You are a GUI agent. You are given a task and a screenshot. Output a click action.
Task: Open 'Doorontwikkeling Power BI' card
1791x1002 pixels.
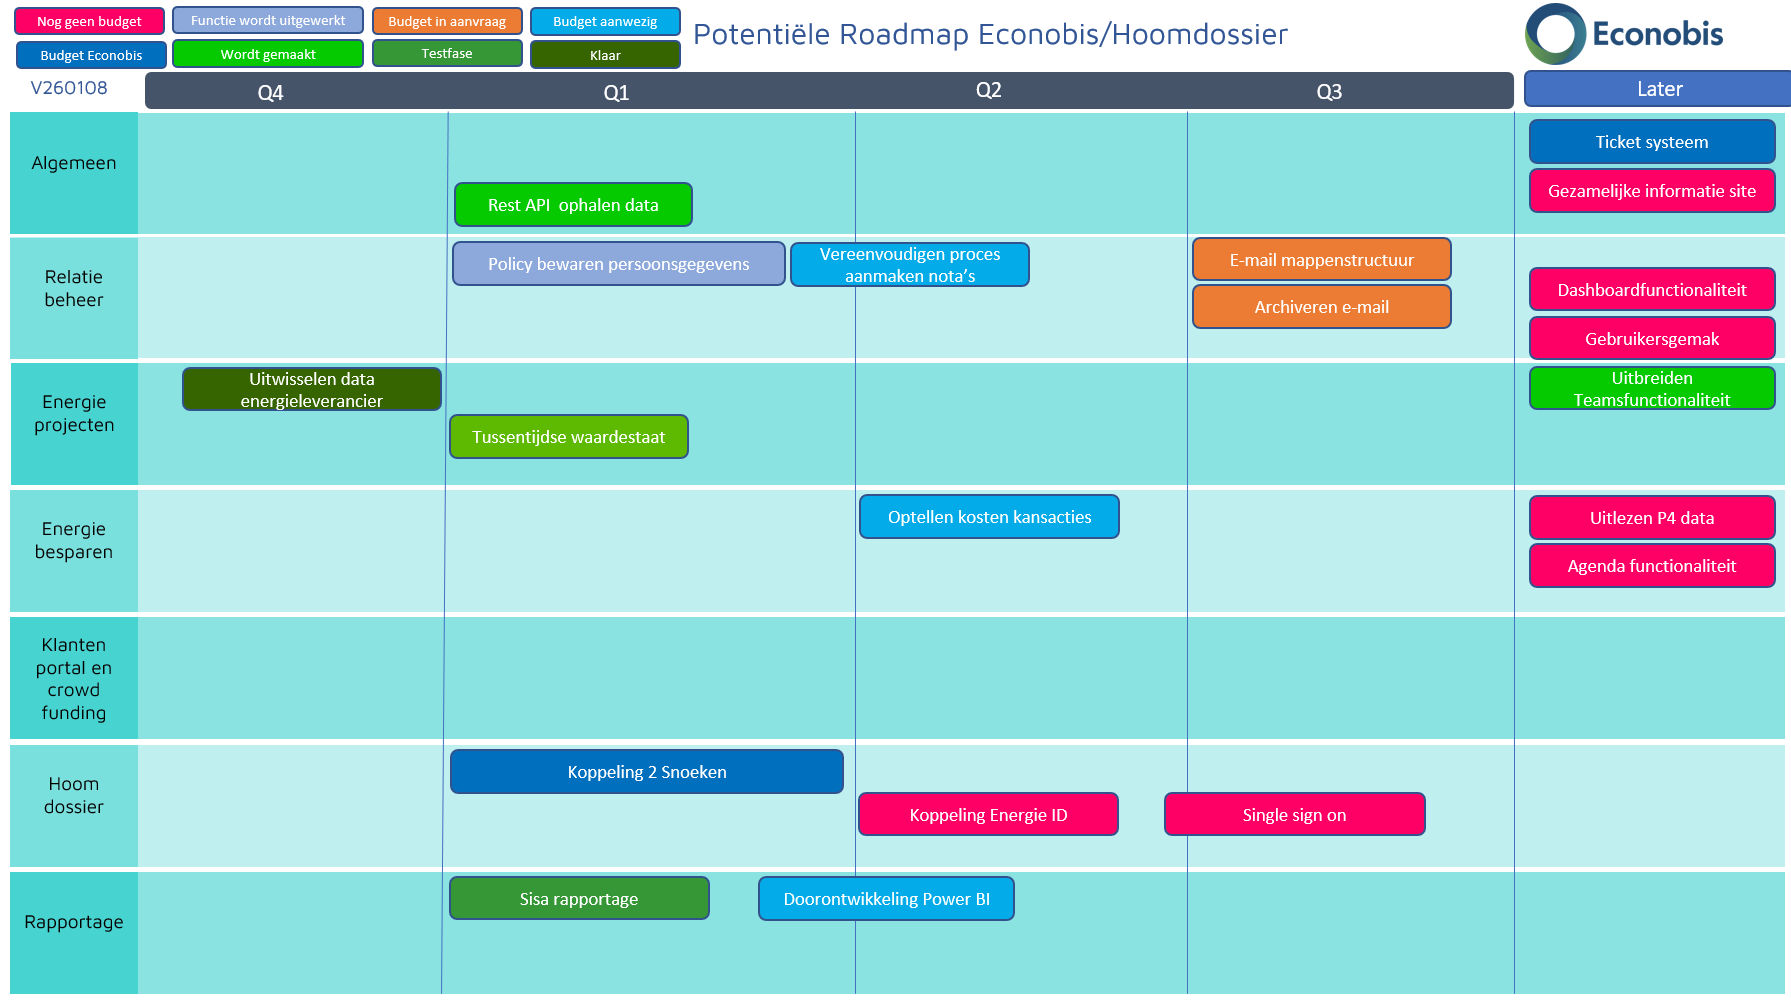point(886,899)
